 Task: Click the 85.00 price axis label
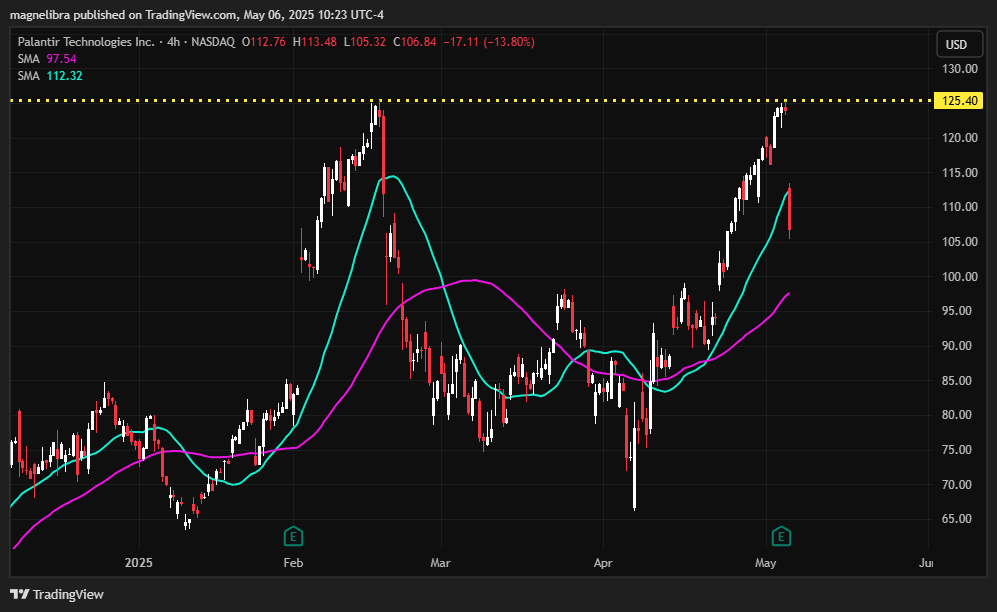coord(957,381)
